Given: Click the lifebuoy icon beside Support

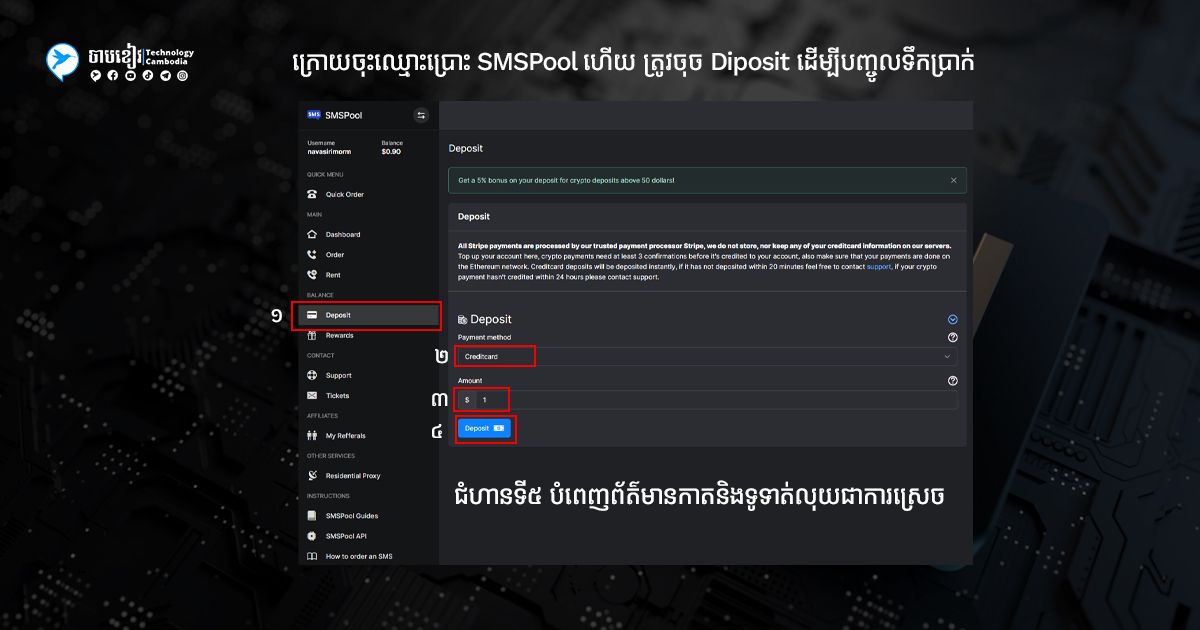Looking at the screenshot, I should [x=313, y=375].
